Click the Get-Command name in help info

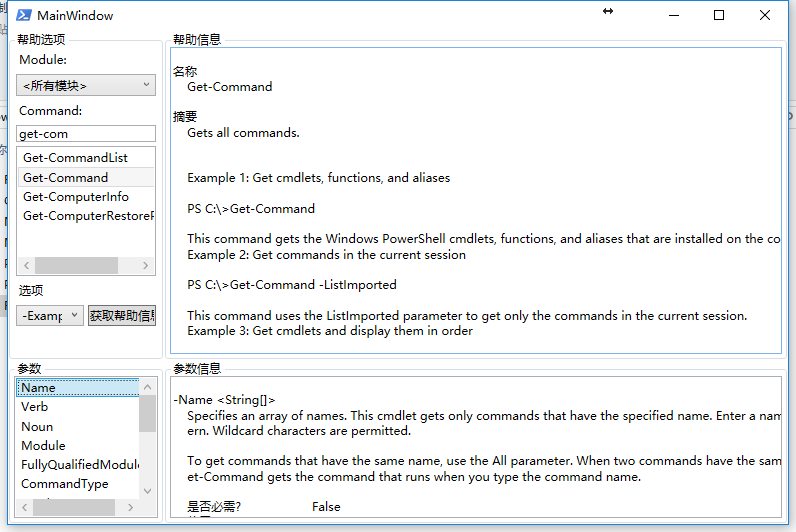point(229,87)
